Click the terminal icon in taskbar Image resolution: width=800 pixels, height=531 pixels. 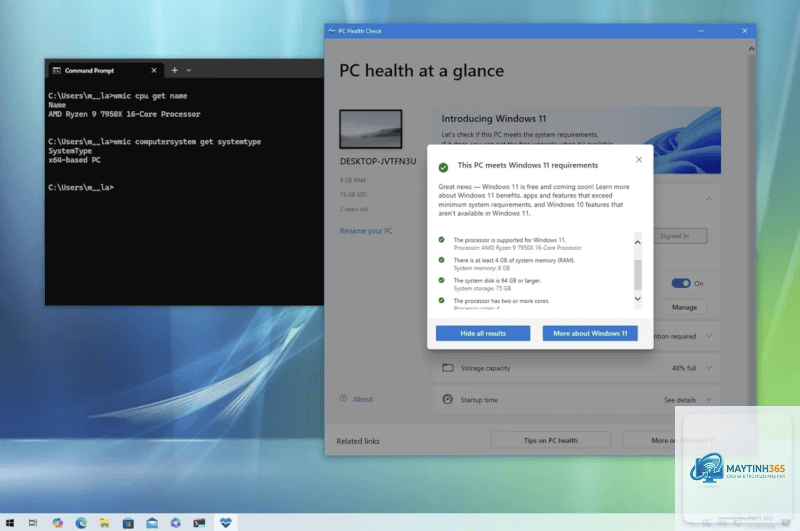(199, 523)
